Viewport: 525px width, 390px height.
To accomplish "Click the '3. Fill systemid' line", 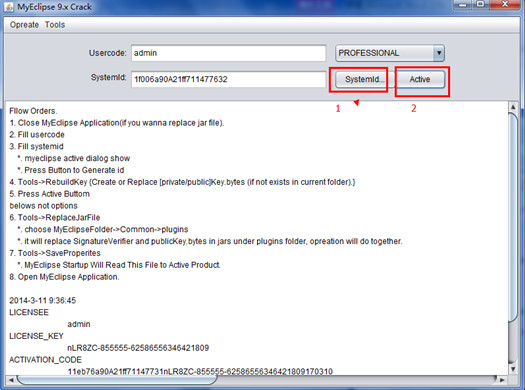I will pos(36,147).
